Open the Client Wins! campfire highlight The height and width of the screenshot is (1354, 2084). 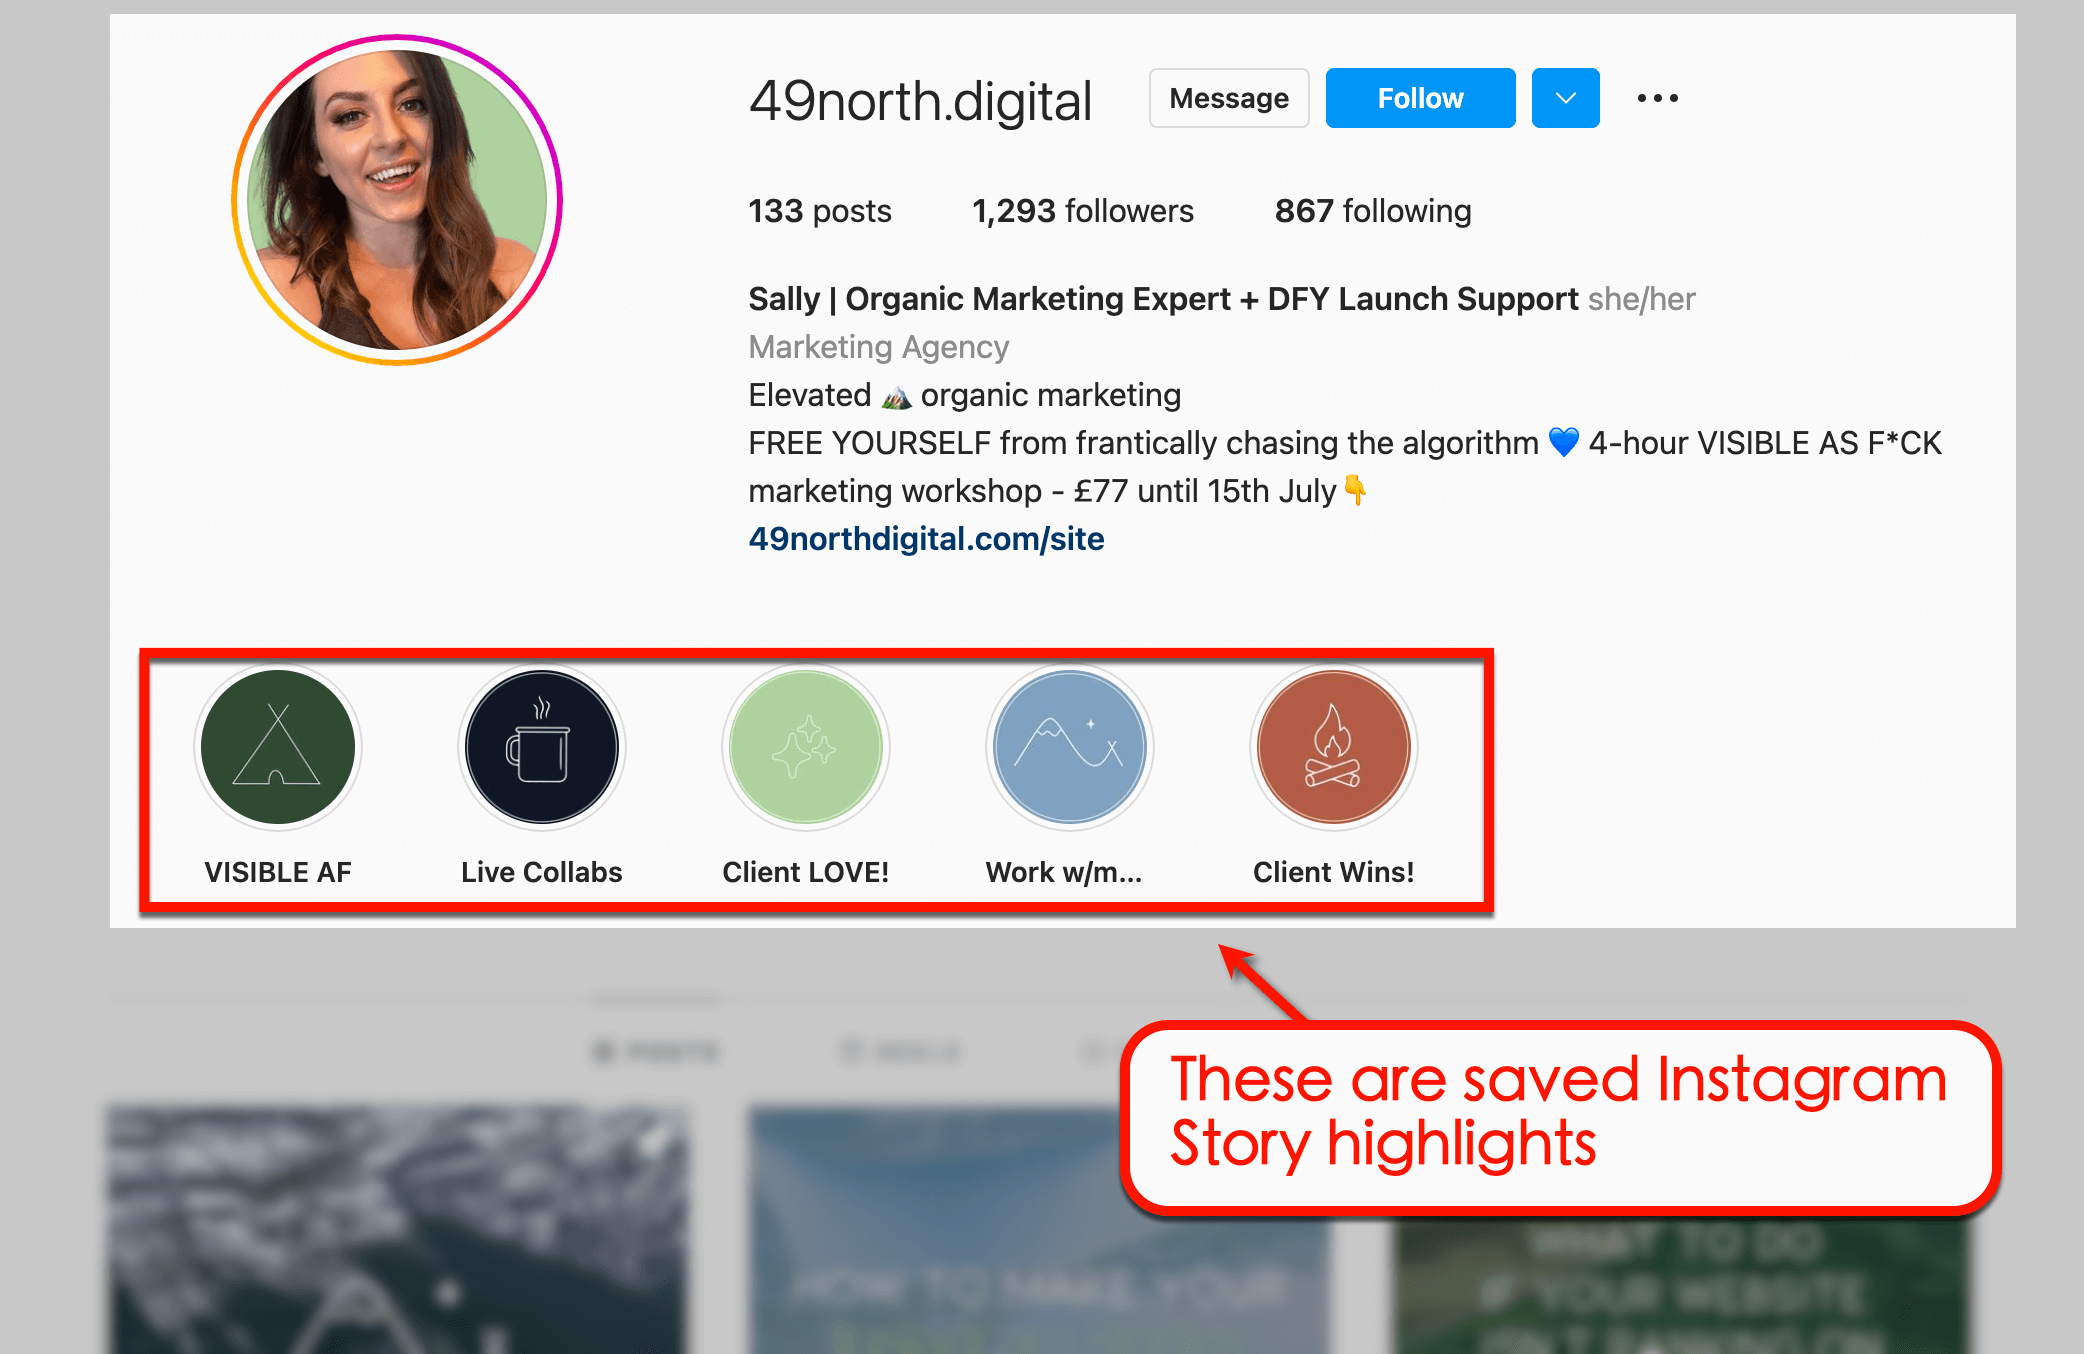click(x=1334, y=747)
